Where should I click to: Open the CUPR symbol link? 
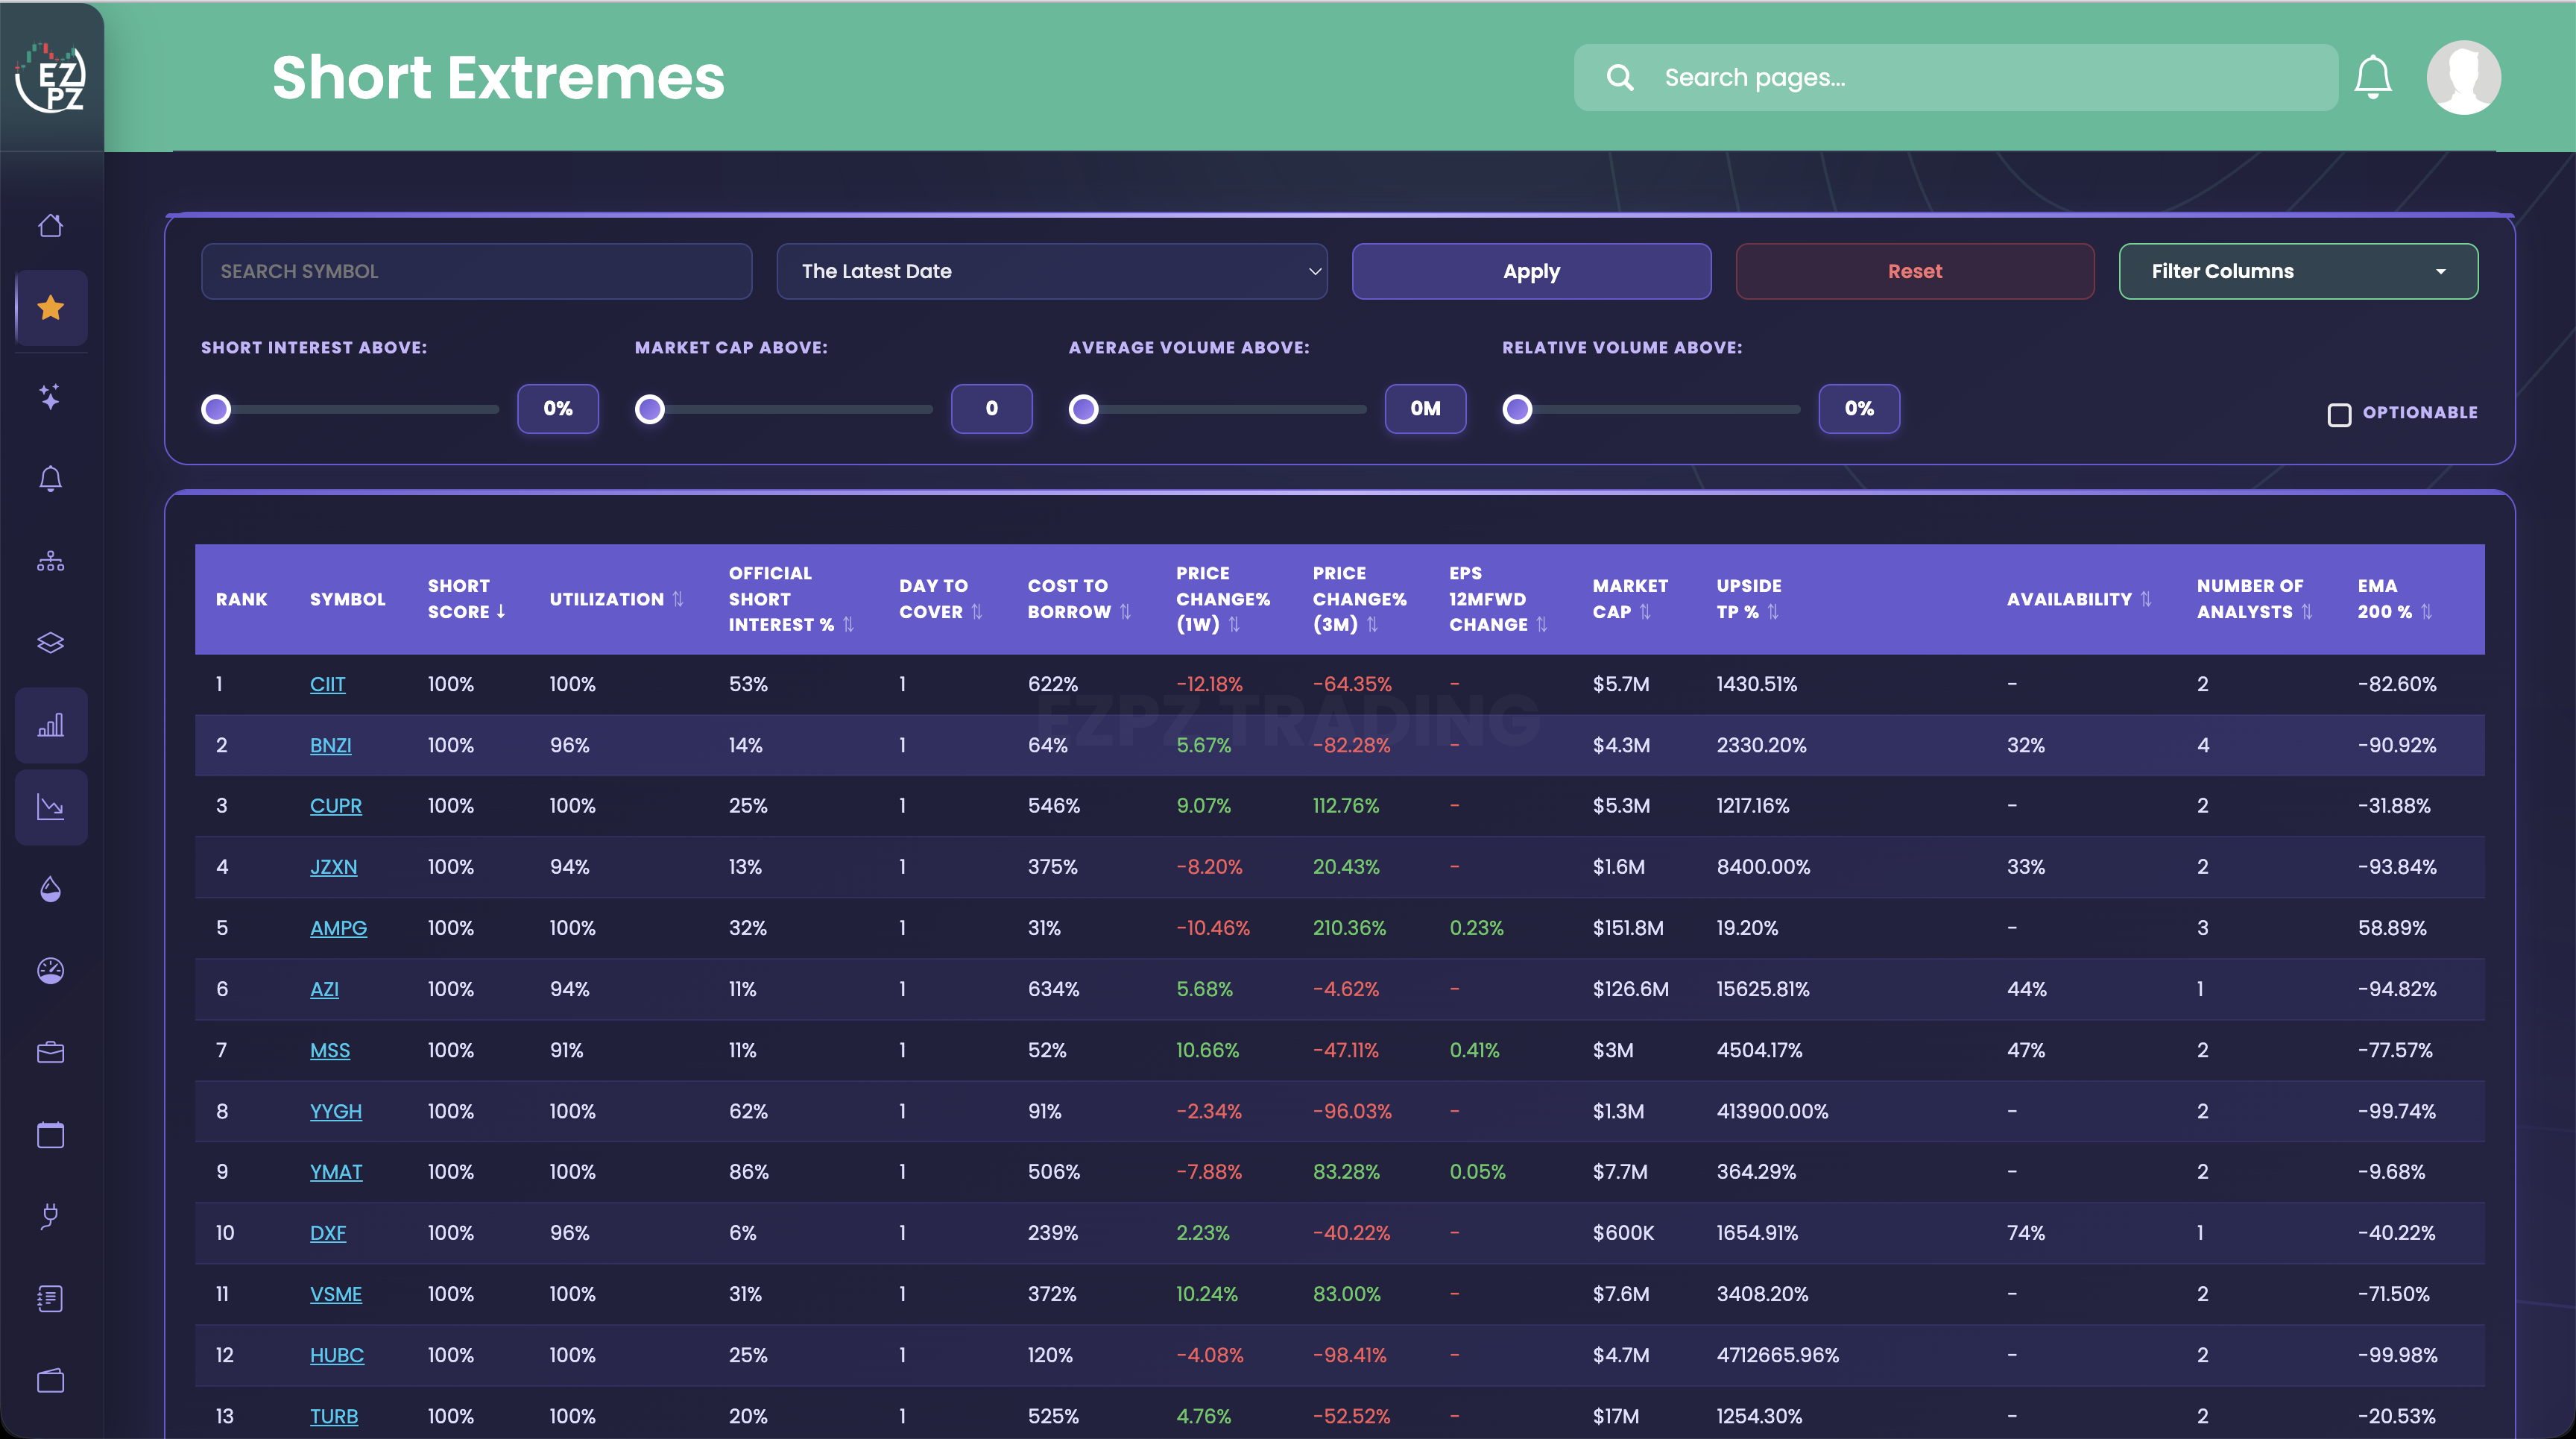[336, 806]
